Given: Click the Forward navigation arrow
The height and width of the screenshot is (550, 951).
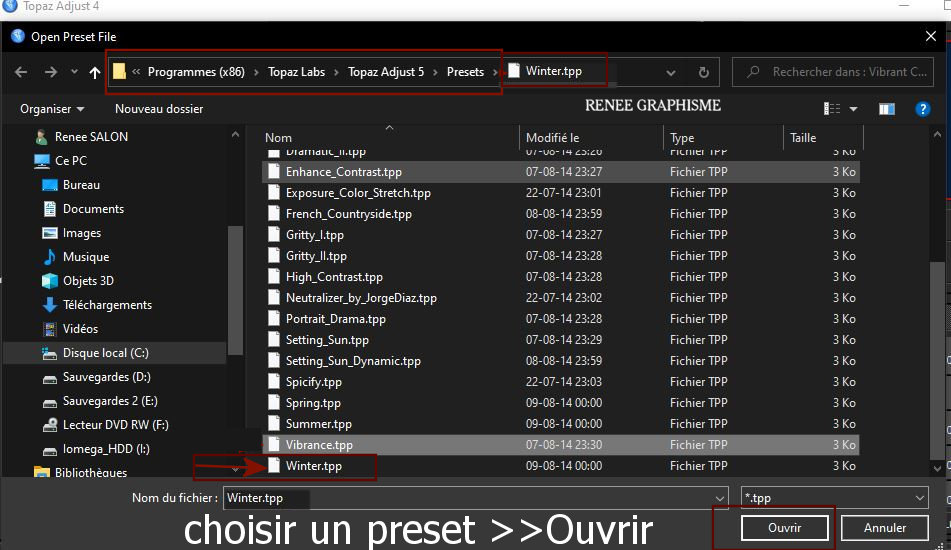Looking at the screenshot, I should pos(51,72).
